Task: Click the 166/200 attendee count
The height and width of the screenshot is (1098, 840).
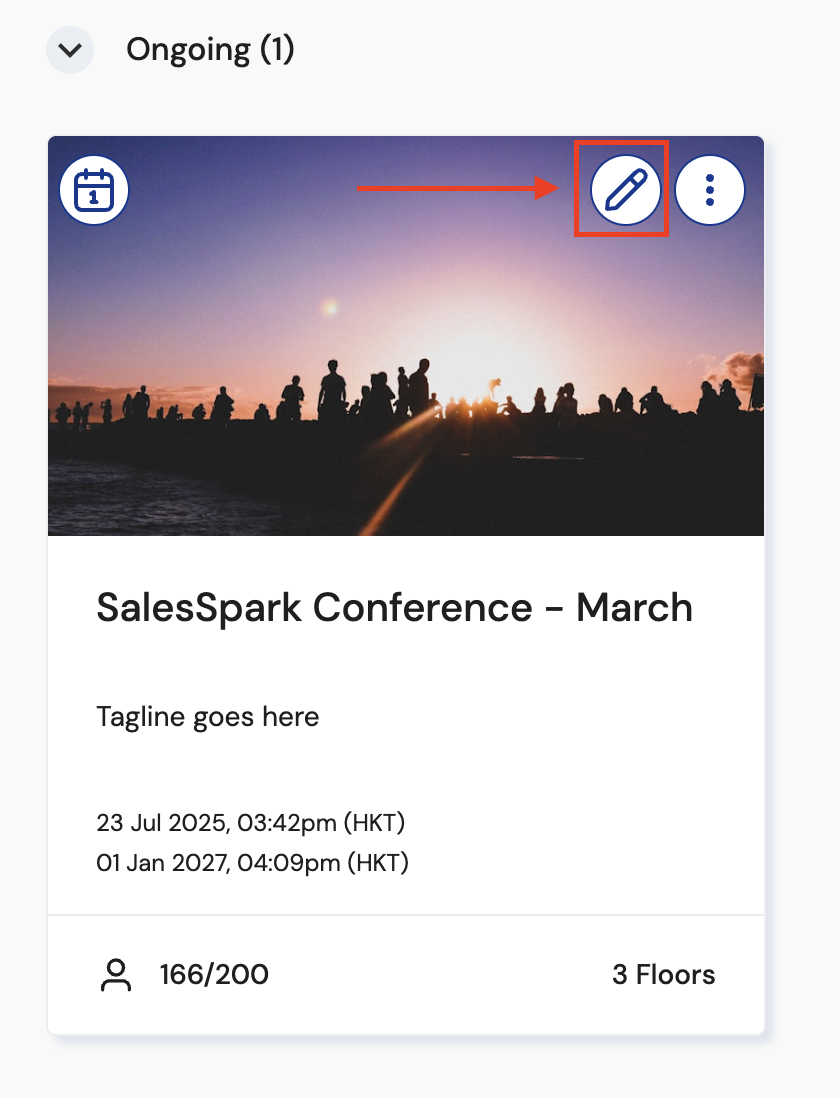Action: [x=214, y=975]
